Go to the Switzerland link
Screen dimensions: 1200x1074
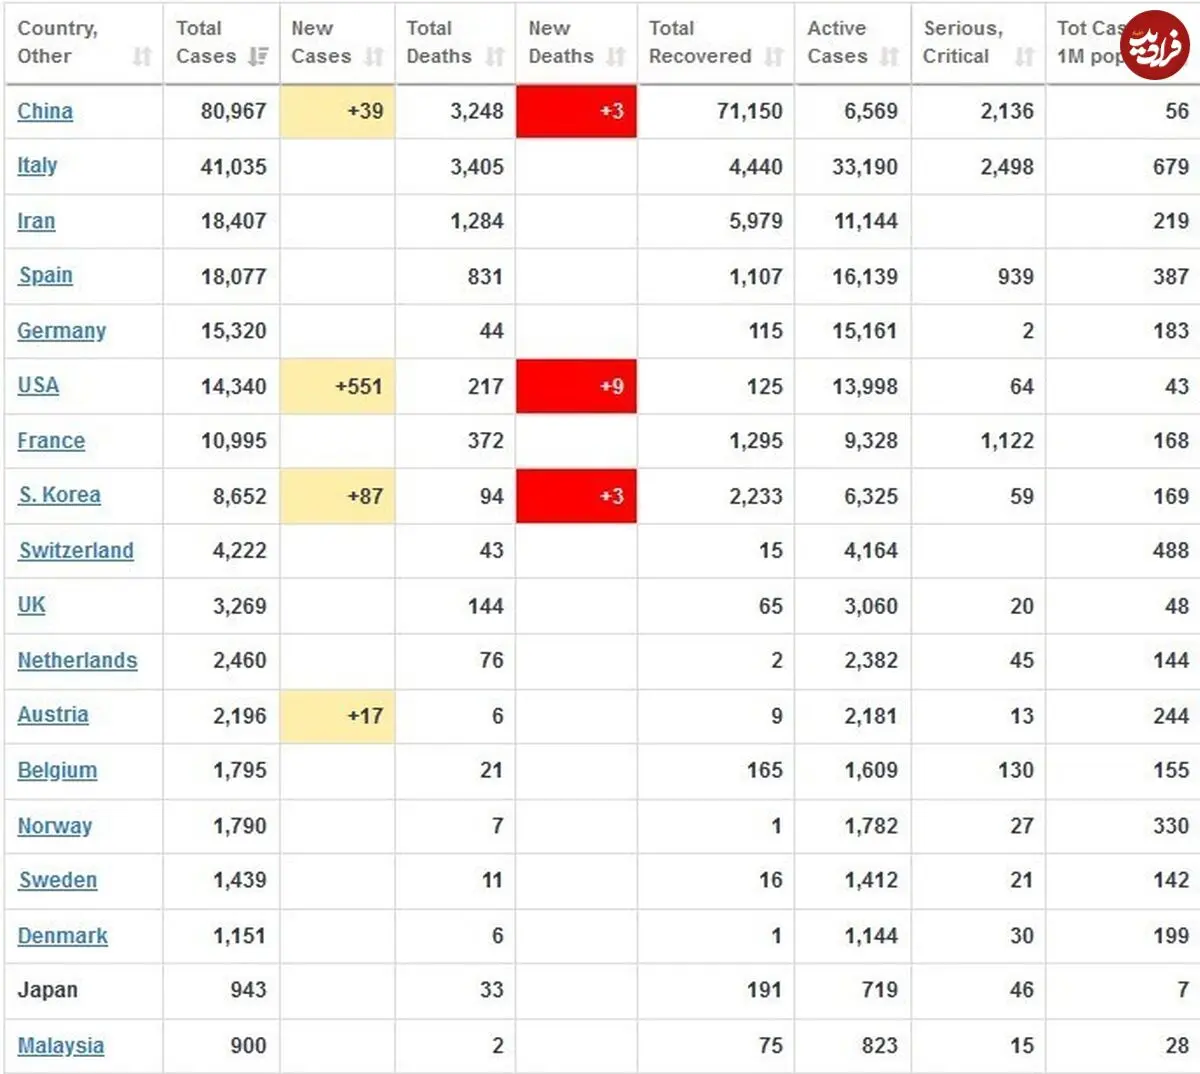coord(76,550)
